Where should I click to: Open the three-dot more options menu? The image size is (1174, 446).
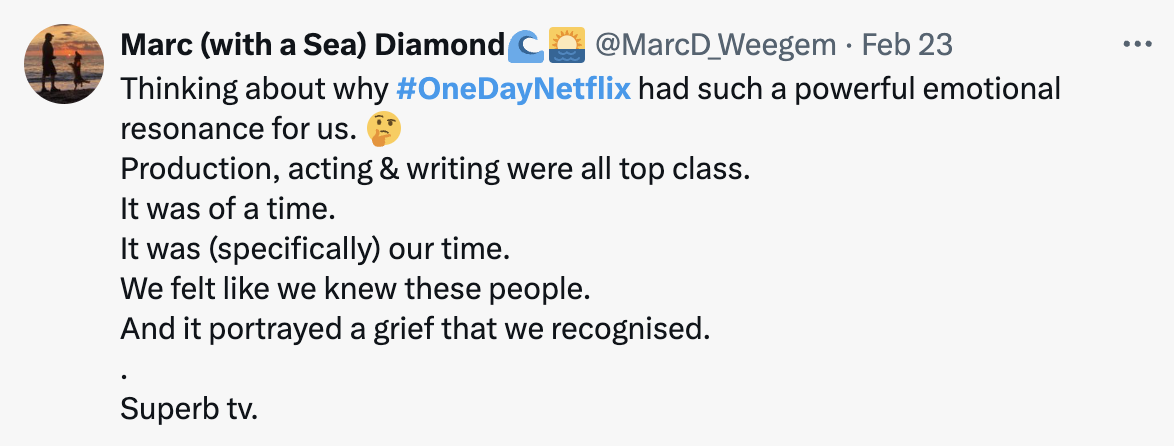1137,45
